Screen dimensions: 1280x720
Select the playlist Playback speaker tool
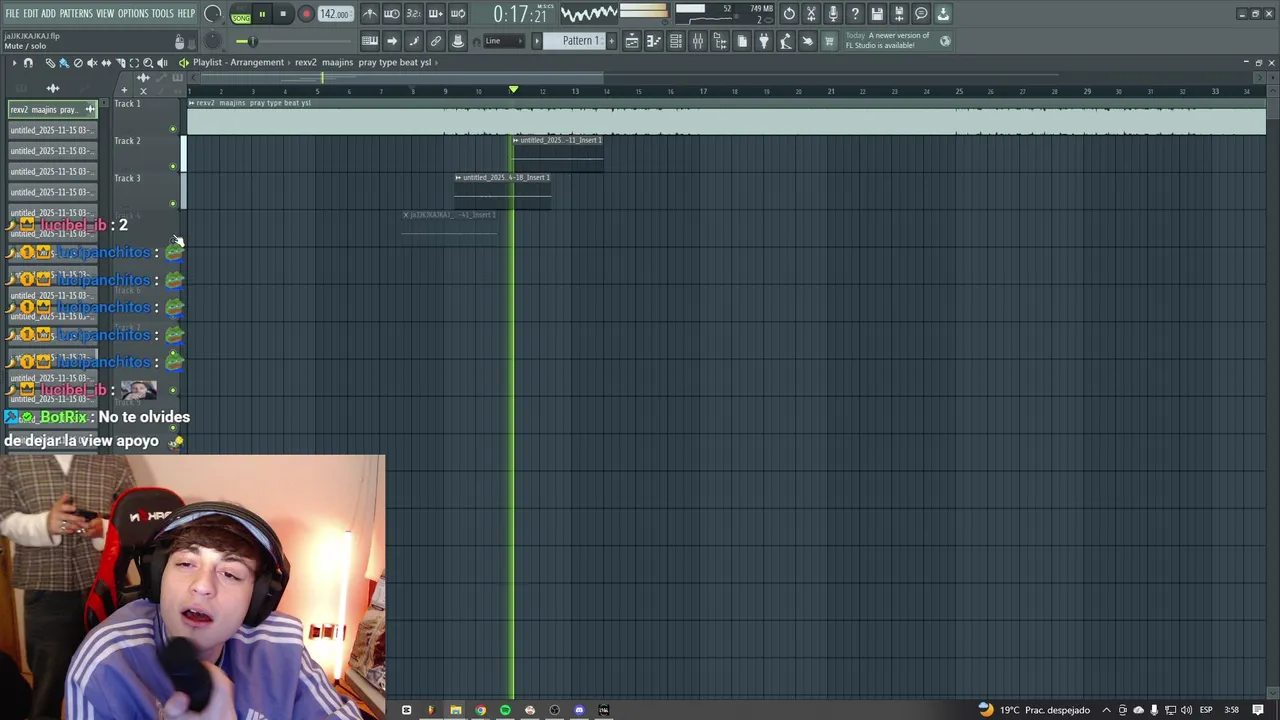(x=162, y=62)
